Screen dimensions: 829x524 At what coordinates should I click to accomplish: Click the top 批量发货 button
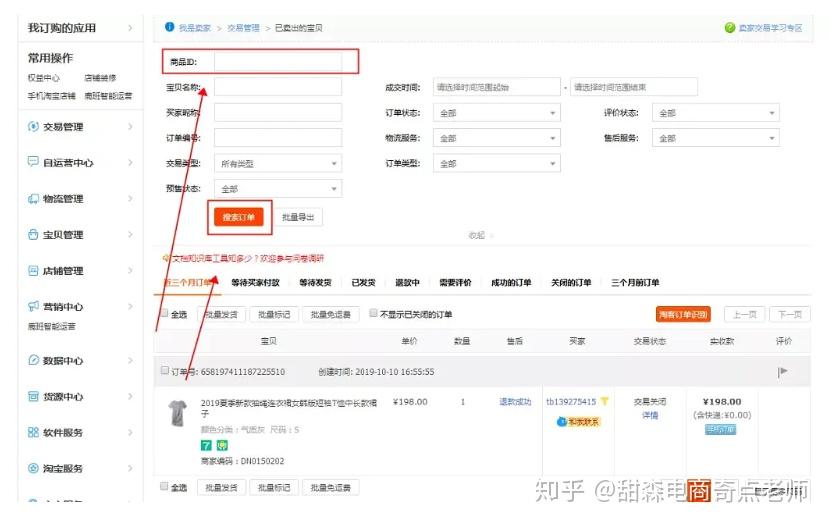(x=222, y=314)
